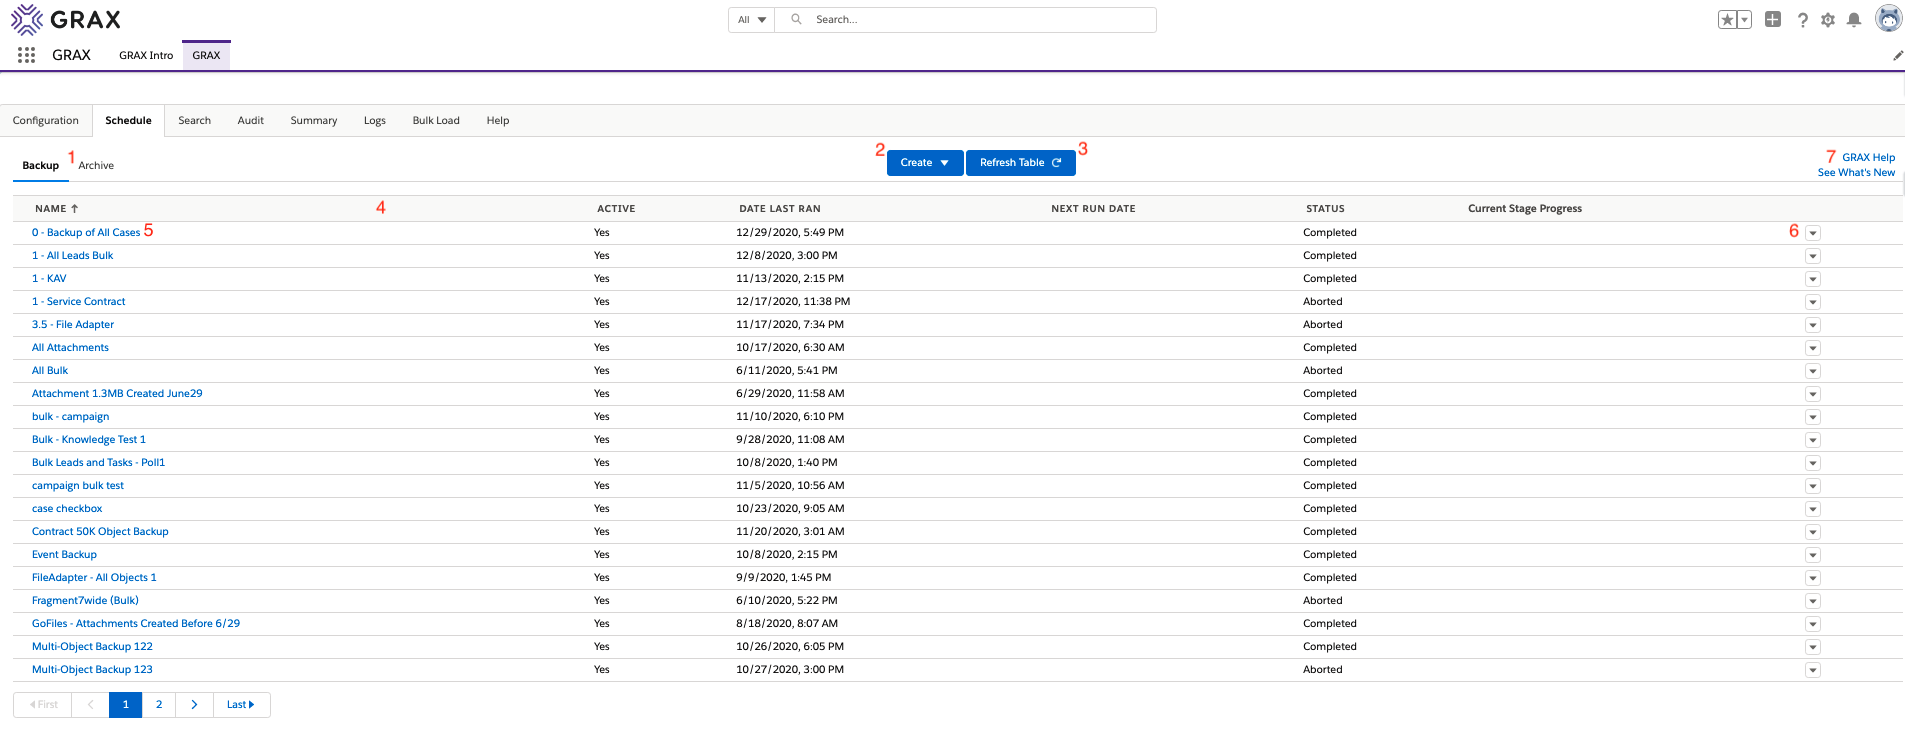1905x739 pixels.
Task: Open the All search scope dropdown
Action: [x=752, y=20]
